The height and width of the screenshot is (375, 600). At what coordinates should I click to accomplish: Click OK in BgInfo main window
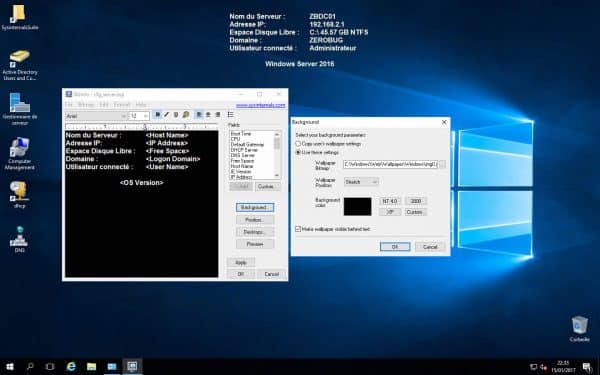[241, 274]
